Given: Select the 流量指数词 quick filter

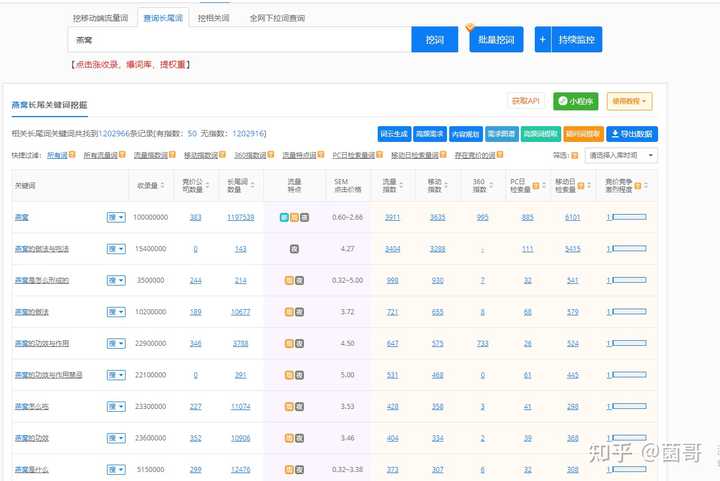Looking at the screenshot, I should [x=151, y=156].
